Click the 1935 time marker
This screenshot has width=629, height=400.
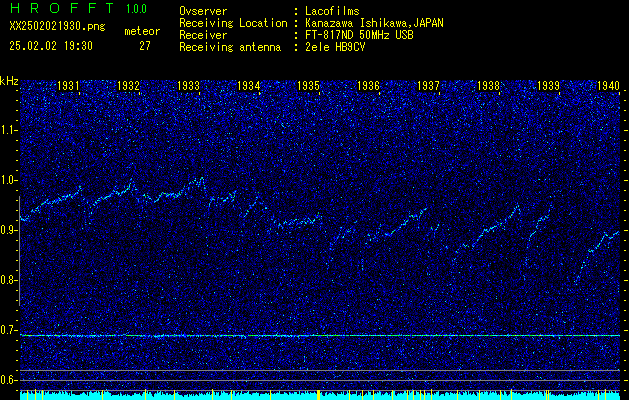308,85
